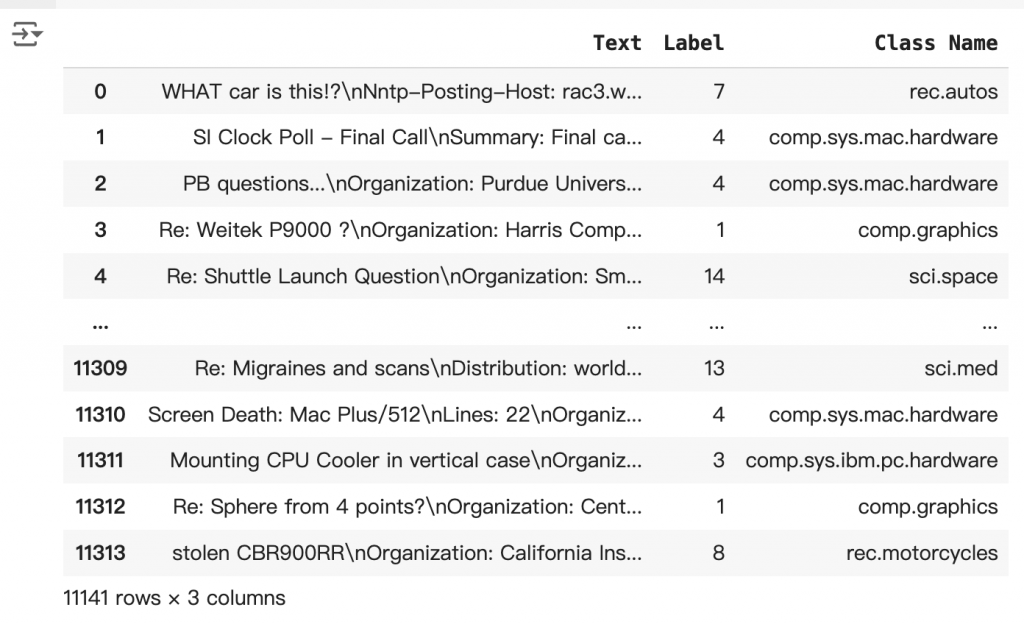The height and width of the screenshot is (624, 1024).
Task: Select the 'SI Clock Poll' text cell
Action: [417, 137]
